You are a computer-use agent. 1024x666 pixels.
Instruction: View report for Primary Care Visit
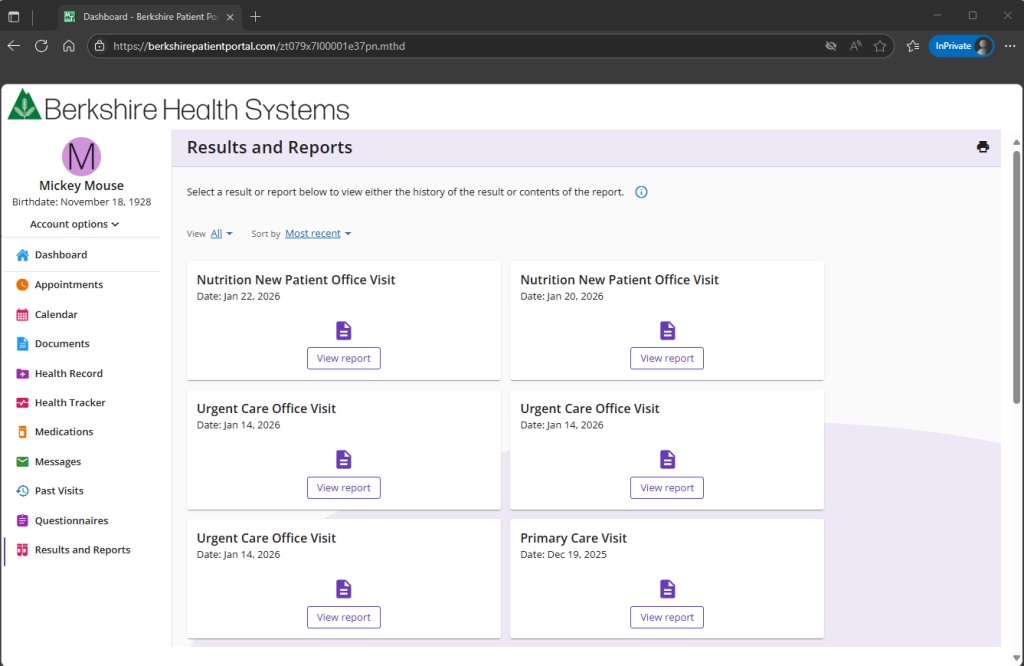[x=666, y=618]
